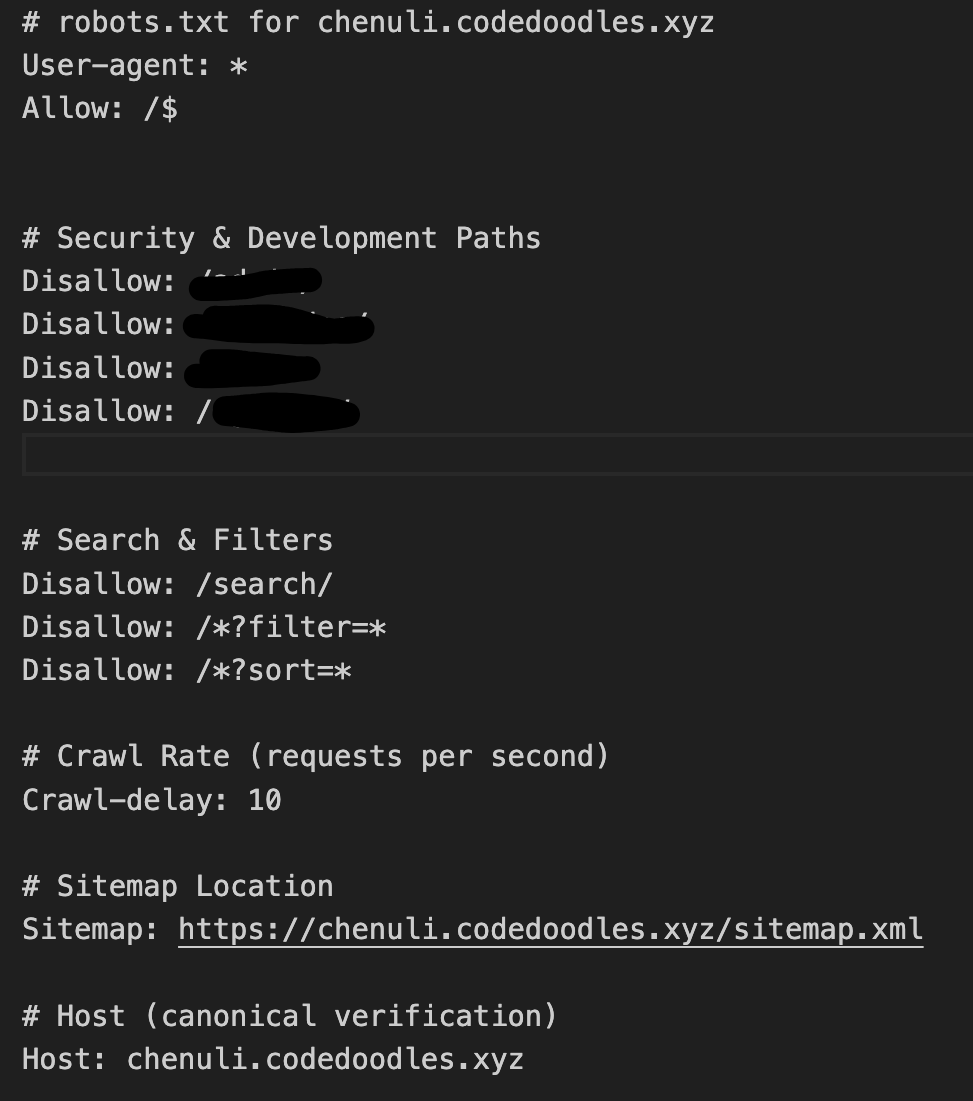Click the sort query Disallow rule
Image resolution: width=973 pixels, height=1101 pixels.
point(187,670)
